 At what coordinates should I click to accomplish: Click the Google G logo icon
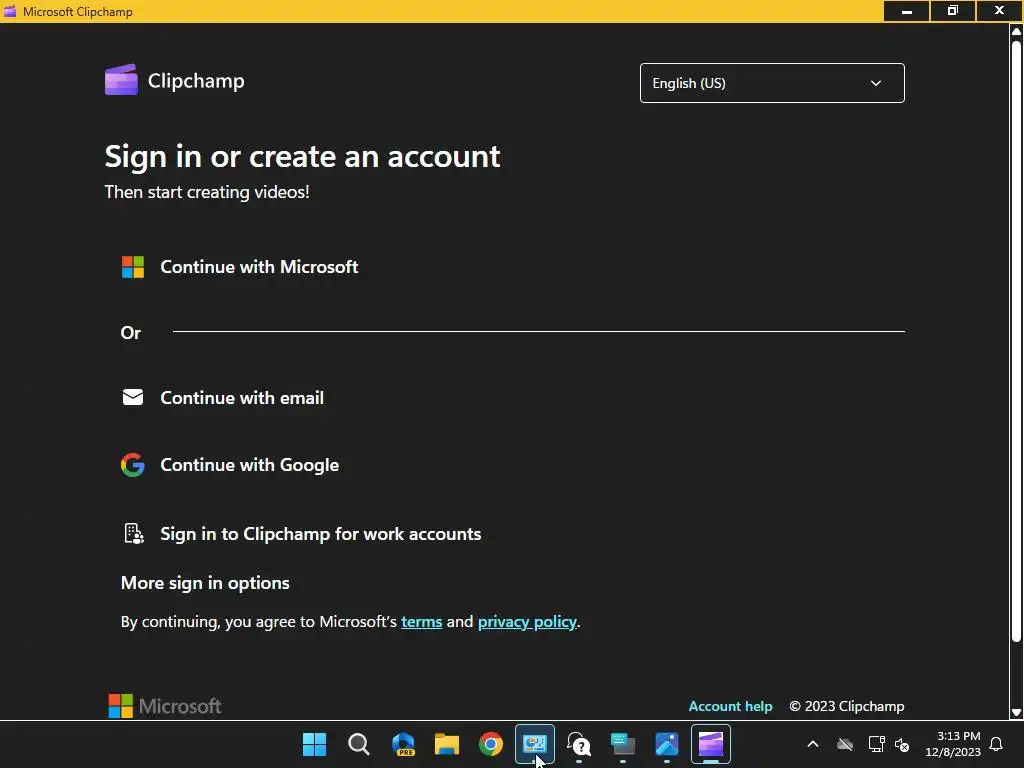(x=133, y=465)
